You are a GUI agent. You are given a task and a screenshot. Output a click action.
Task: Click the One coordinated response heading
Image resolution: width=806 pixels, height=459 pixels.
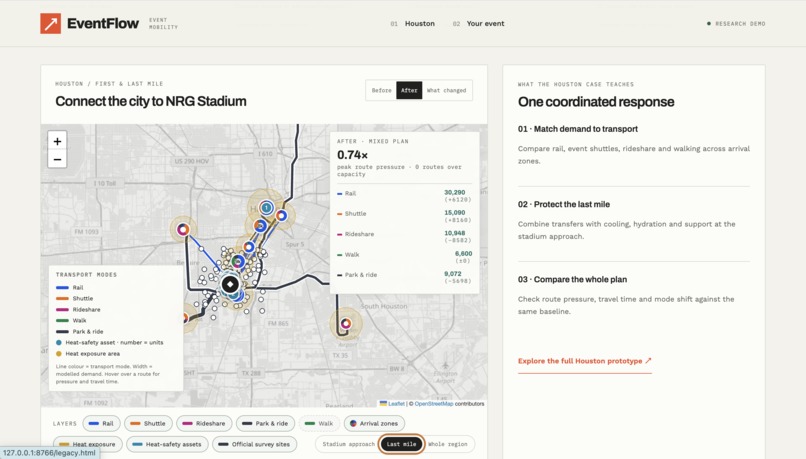tap(596, 102)
